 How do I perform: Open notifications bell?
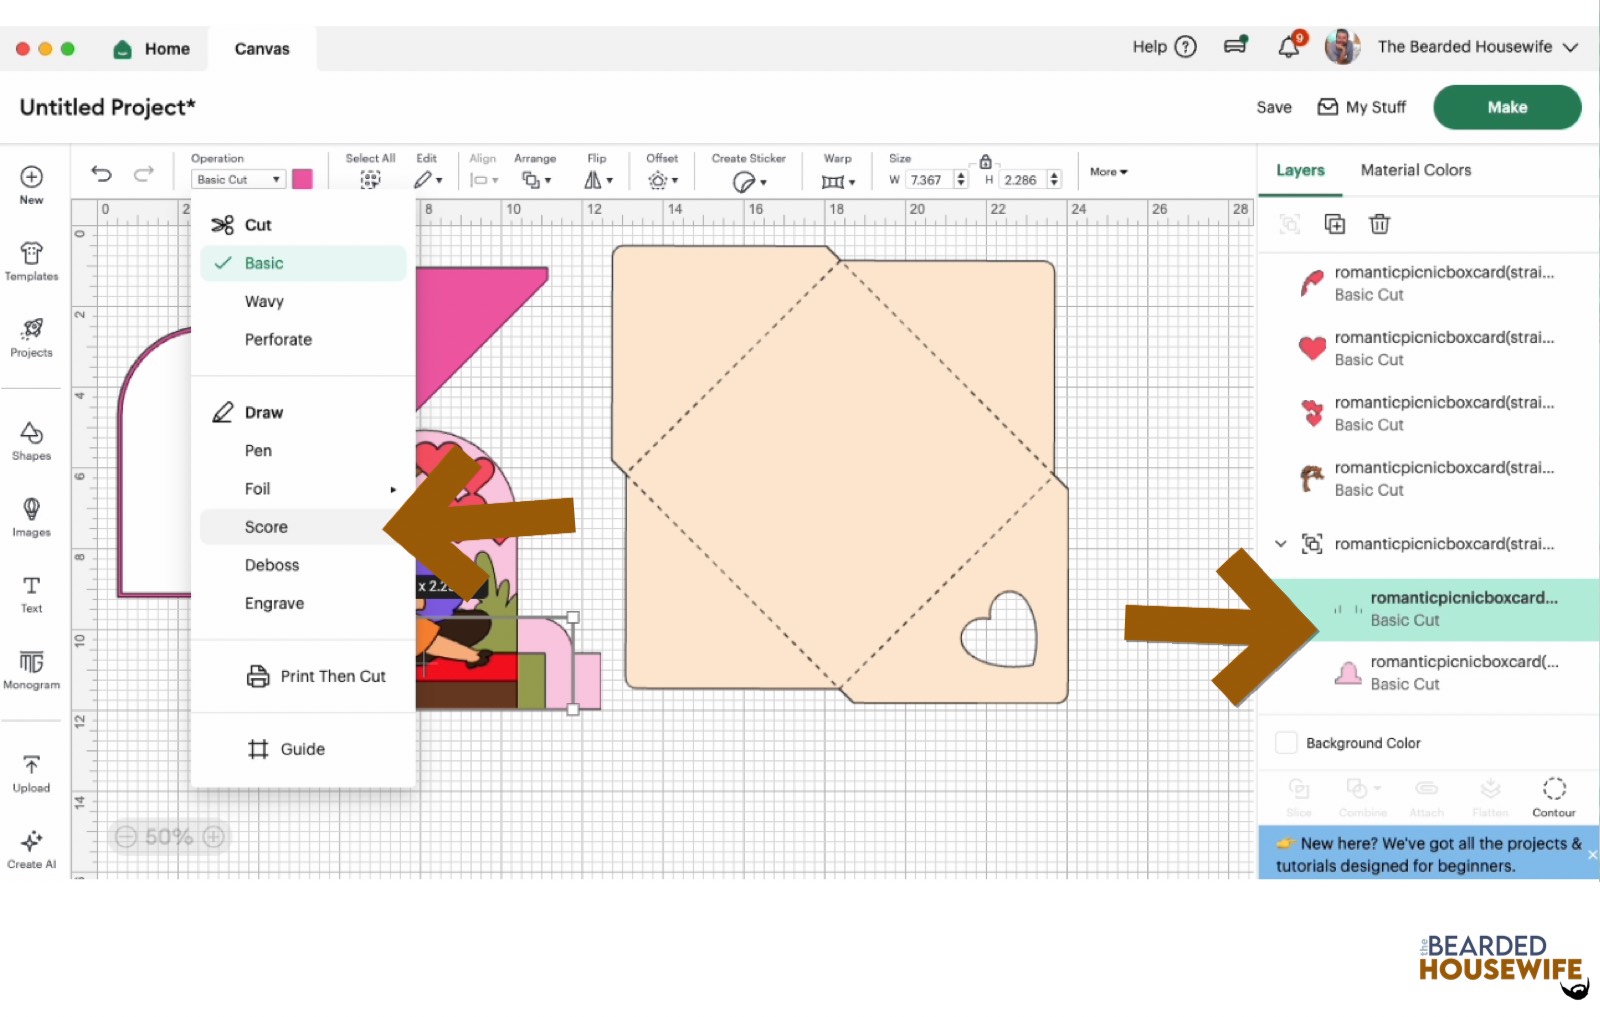click(x=1289, y=47)
